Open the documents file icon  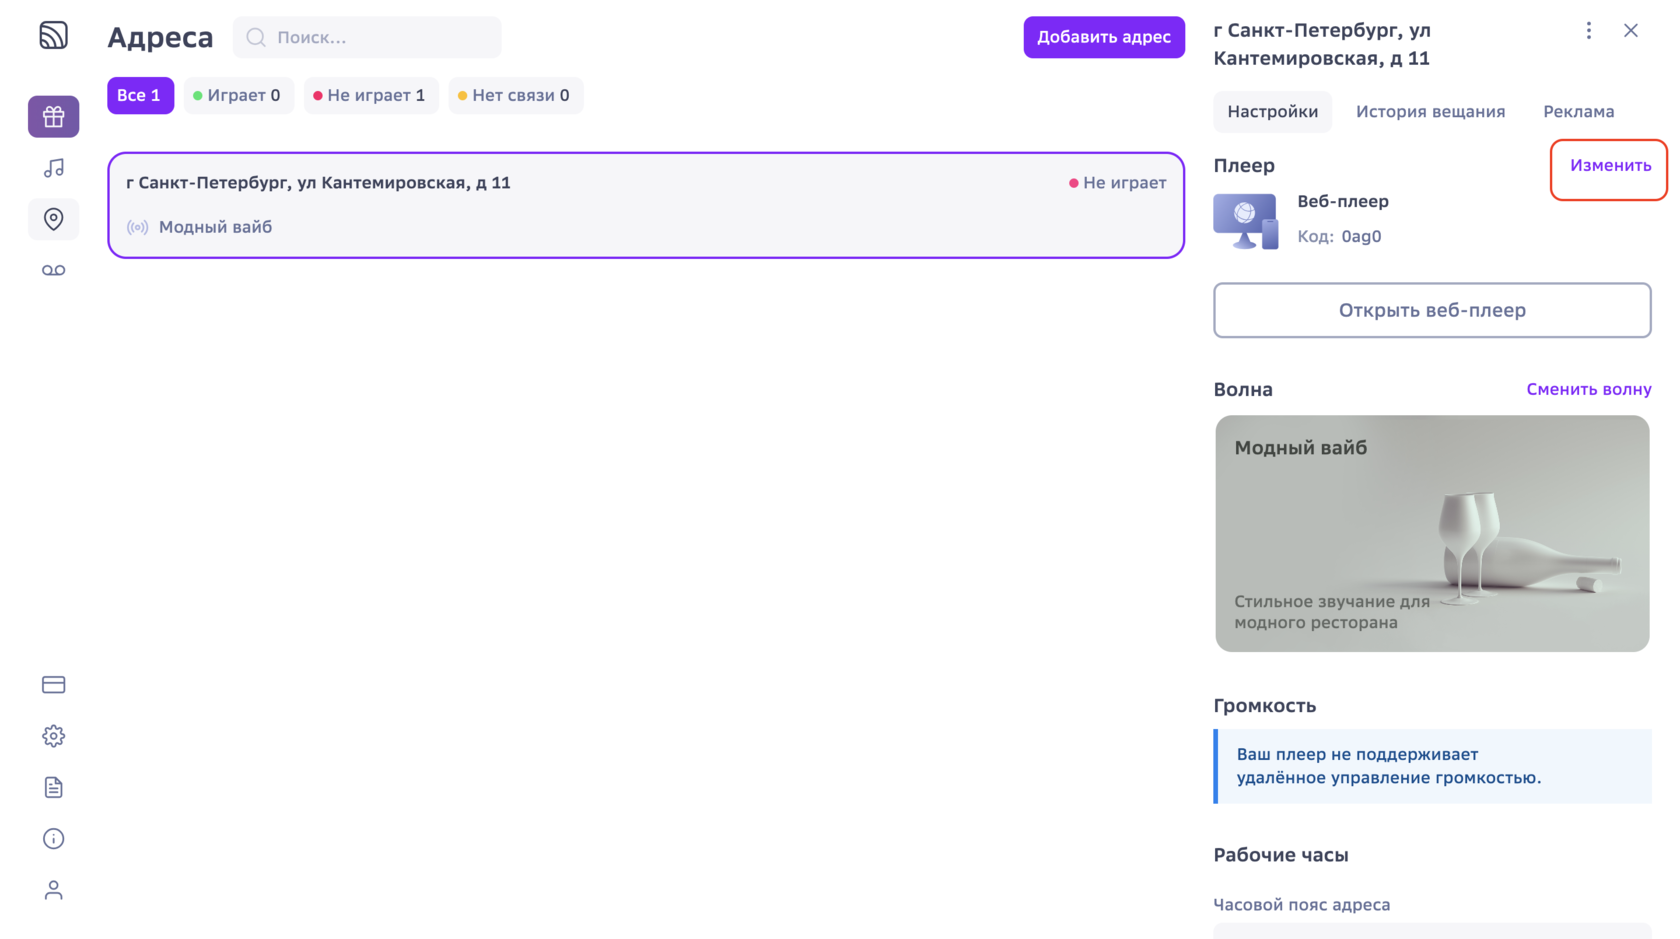pos(53,788)
